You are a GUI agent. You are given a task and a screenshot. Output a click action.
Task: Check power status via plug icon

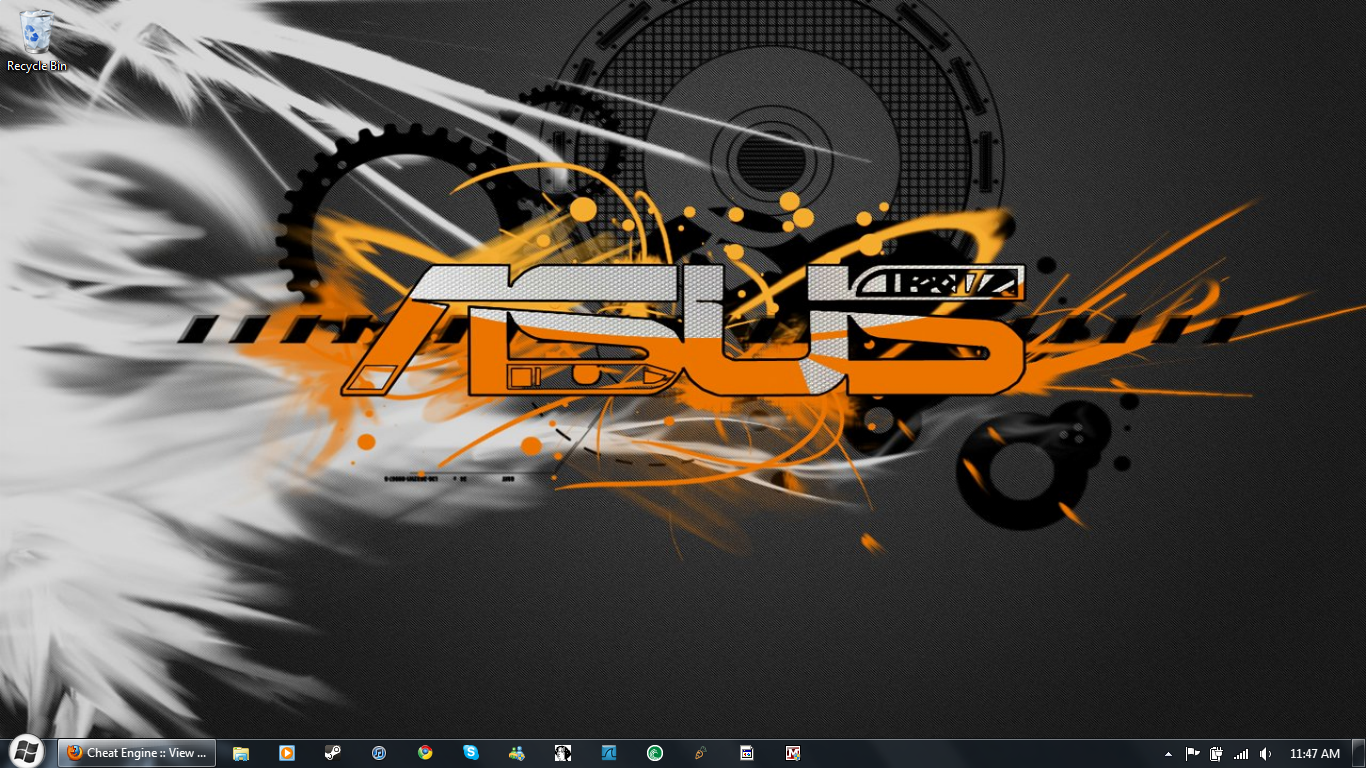pos(1216,753)
